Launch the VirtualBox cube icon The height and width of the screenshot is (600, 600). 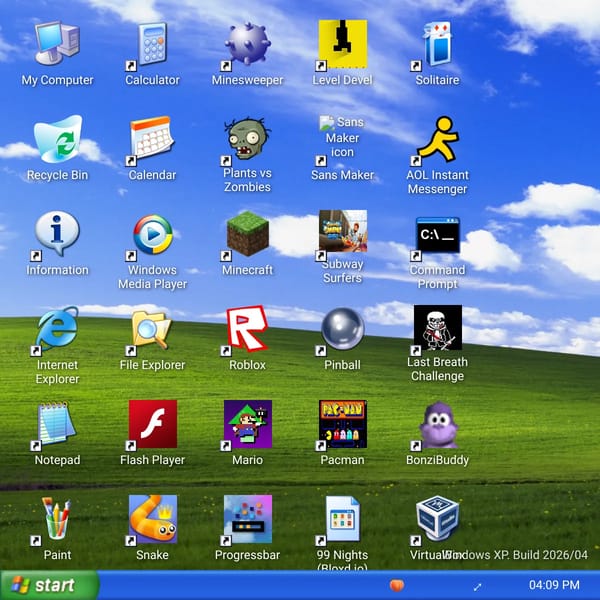coord(437,519)
